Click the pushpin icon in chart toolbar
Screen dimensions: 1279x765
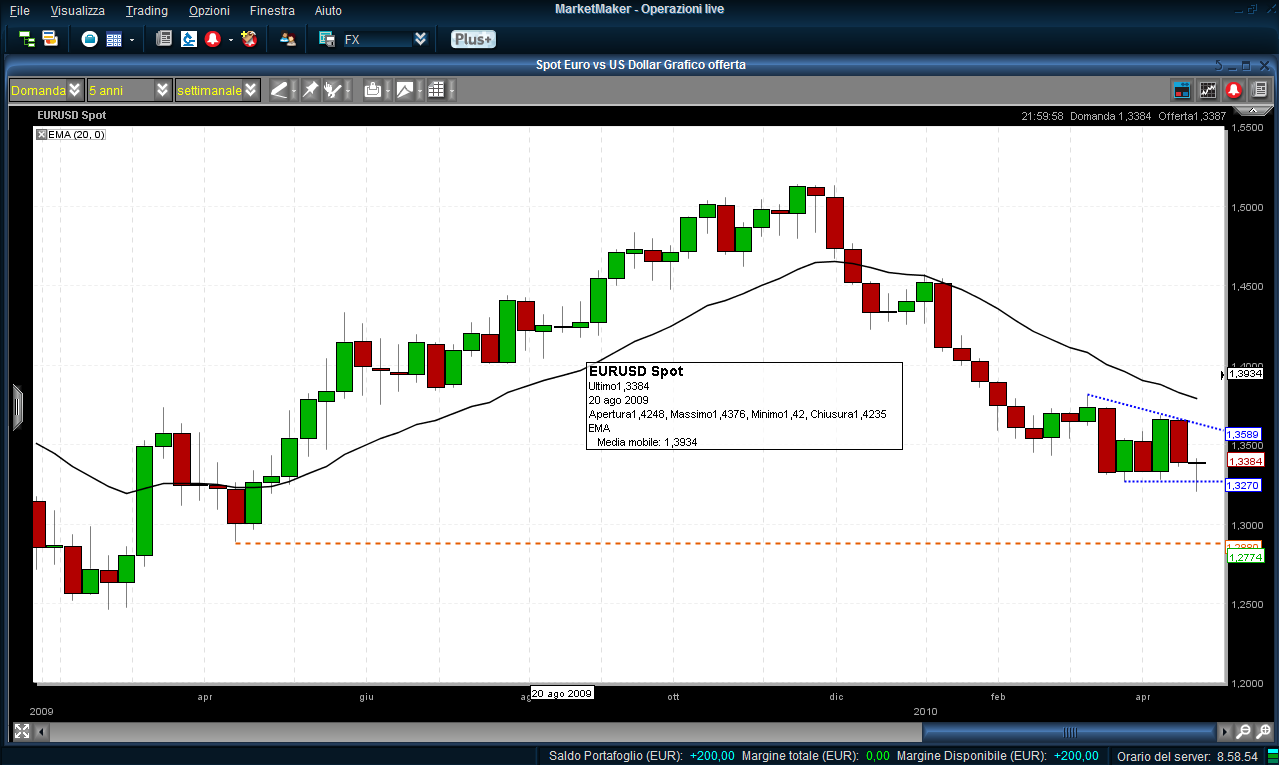pos(310,90)
